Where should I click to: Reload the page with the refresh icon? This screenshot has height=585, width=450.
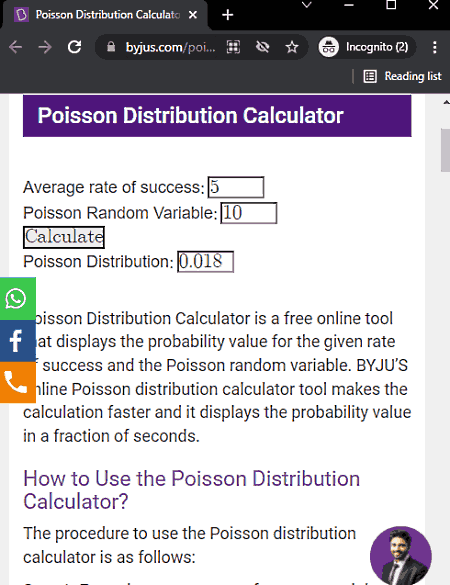point(75,47)
